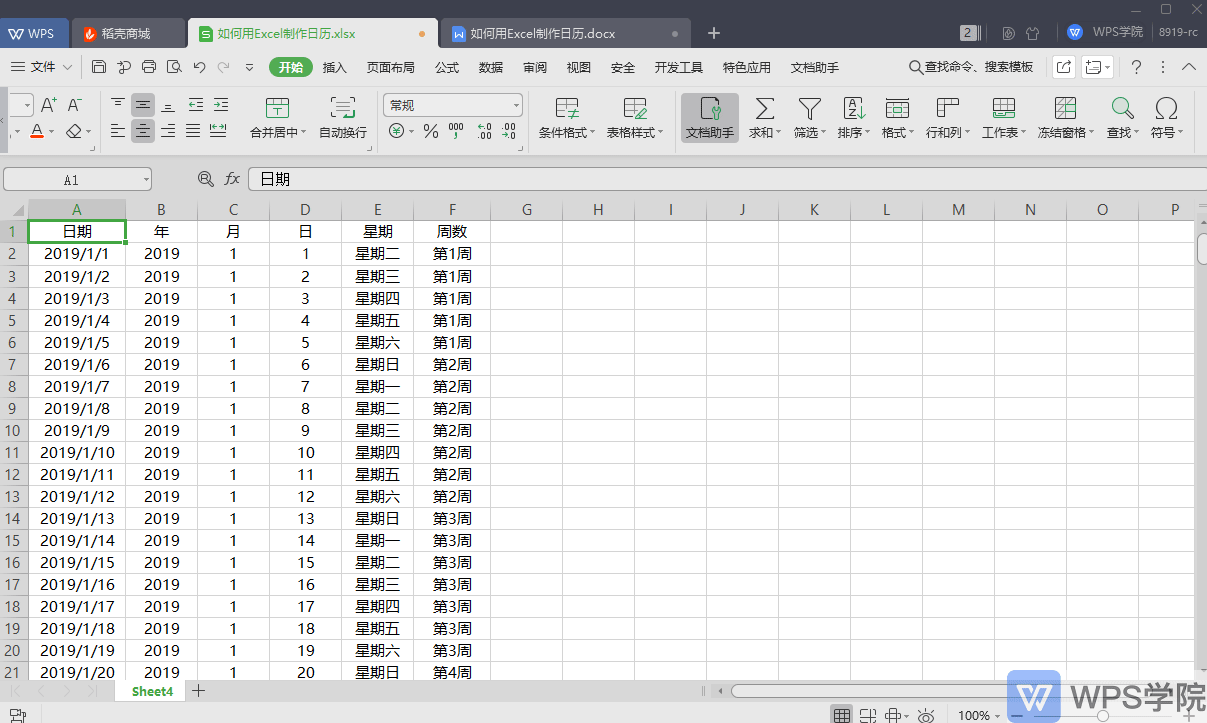Toggle center horizontal alignment

tap(143, 131)
